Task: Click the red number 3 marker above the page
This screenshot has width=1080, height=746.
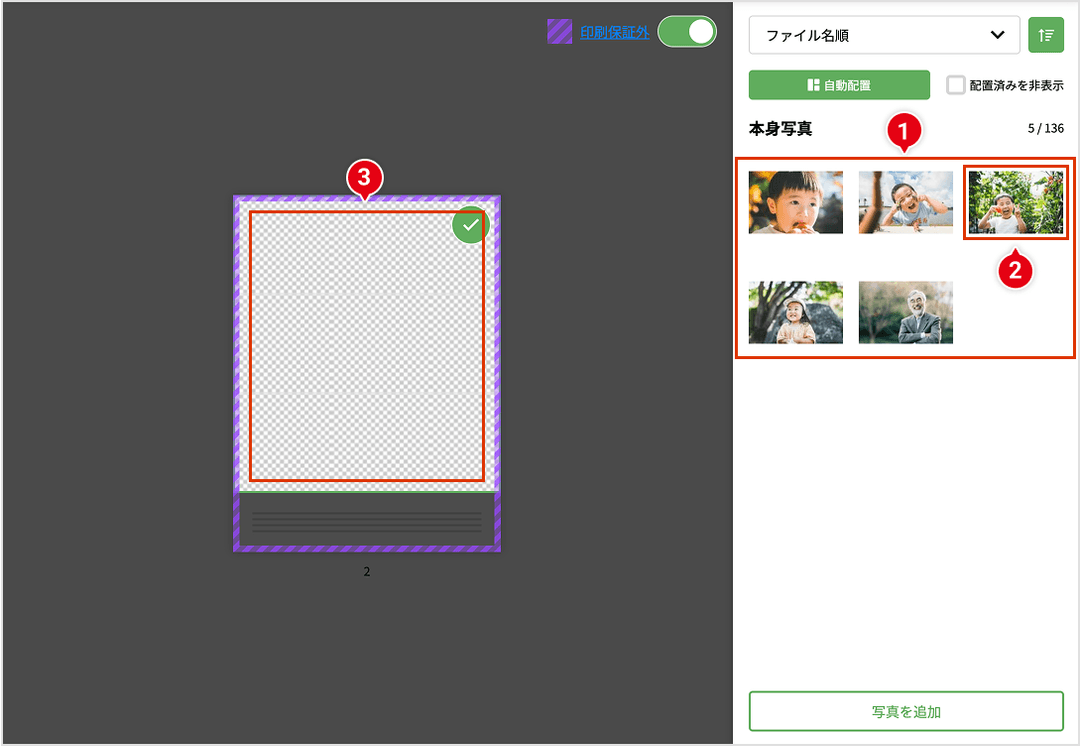Action: (365, 178)
